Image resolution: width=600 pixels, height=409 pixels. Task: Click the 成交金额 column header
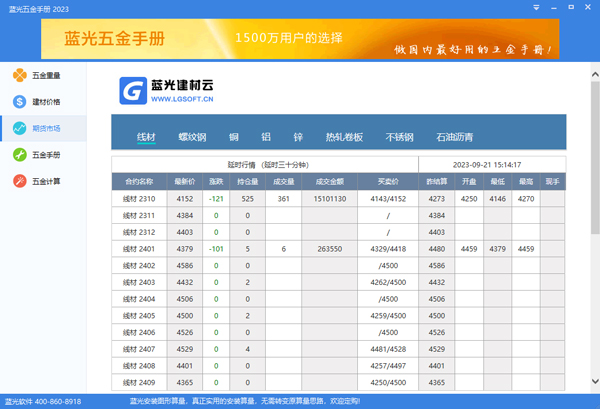point(329,182)
